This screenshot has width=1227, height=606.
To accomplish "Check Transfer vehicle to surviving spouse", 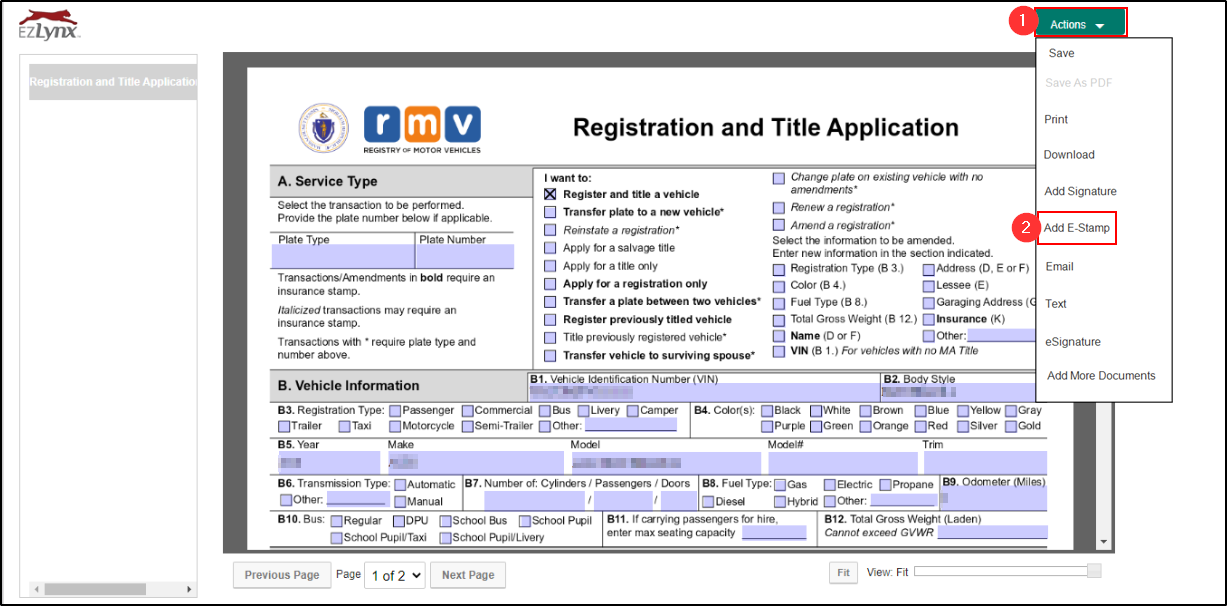I will tap(550, 355).
